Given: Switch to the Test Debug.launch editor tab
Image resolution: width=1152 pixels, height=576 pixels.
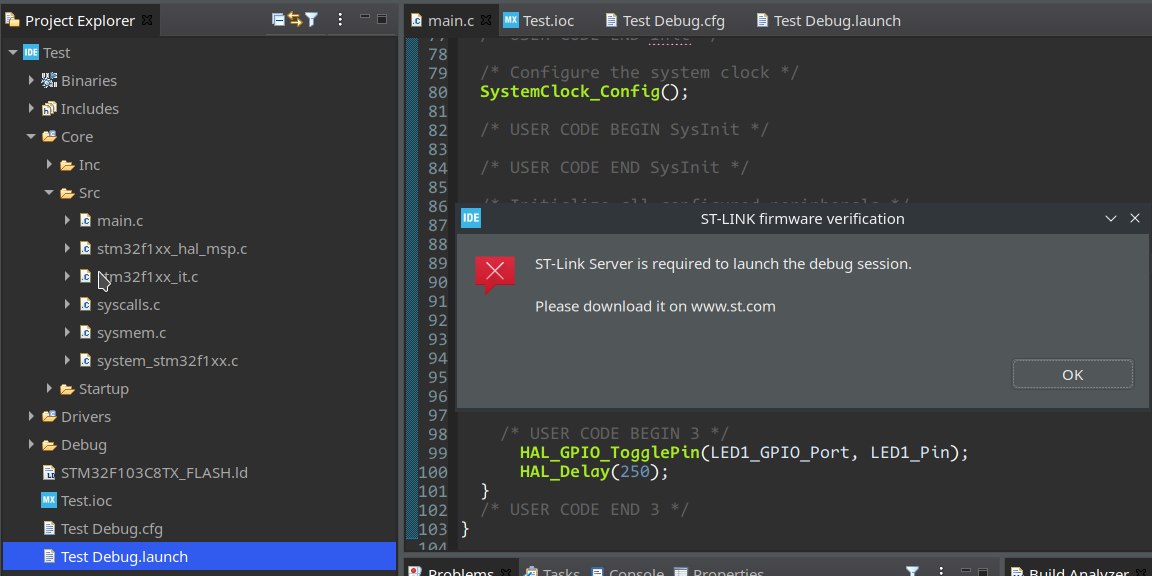Looking at the screenshot, I should (x=837, y=21).
